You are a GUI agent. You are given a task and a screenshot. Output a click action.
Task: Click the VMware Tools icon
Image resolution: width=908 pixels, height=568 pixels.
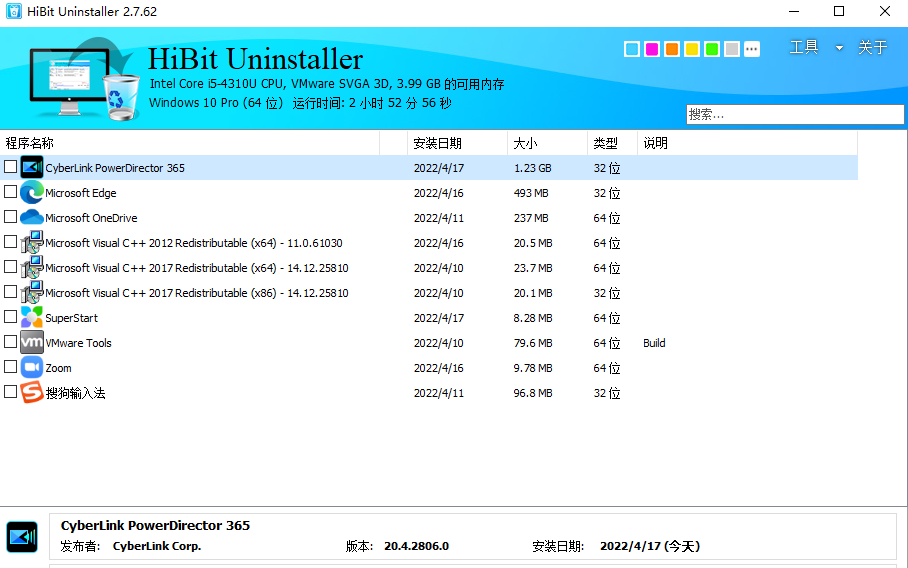click(x=32, y=342)
